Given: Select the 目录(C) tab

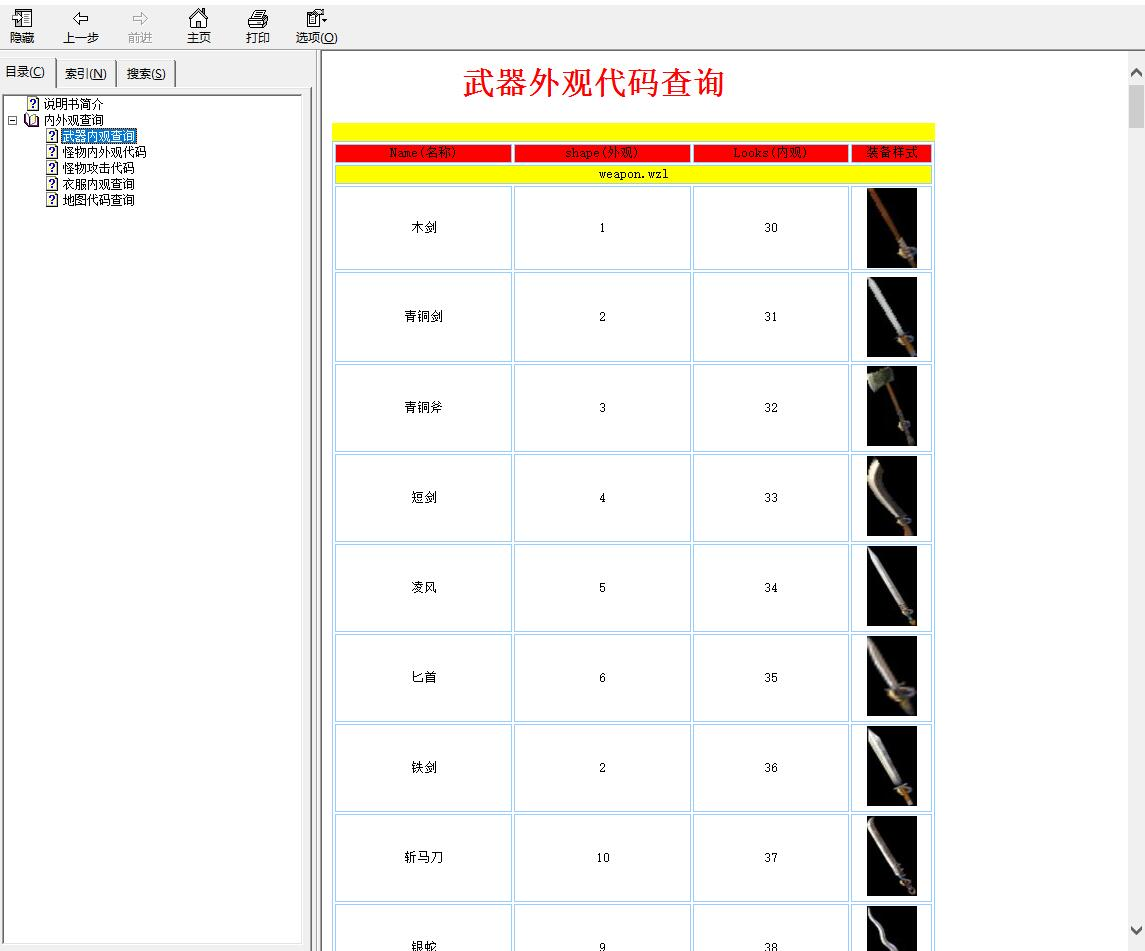Looking at the screenshot, I should tap(25, 72).
